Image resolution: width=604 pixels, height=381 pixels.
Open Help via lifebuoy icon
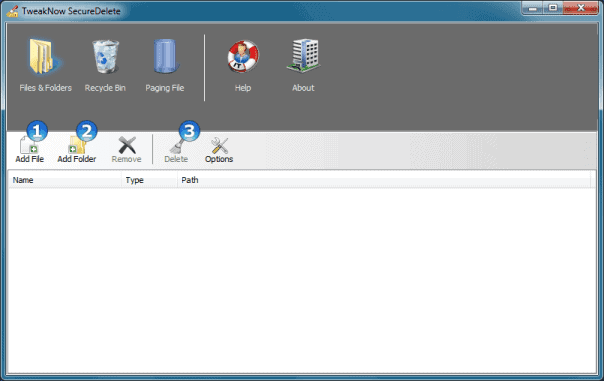click(x=243, y=57)
